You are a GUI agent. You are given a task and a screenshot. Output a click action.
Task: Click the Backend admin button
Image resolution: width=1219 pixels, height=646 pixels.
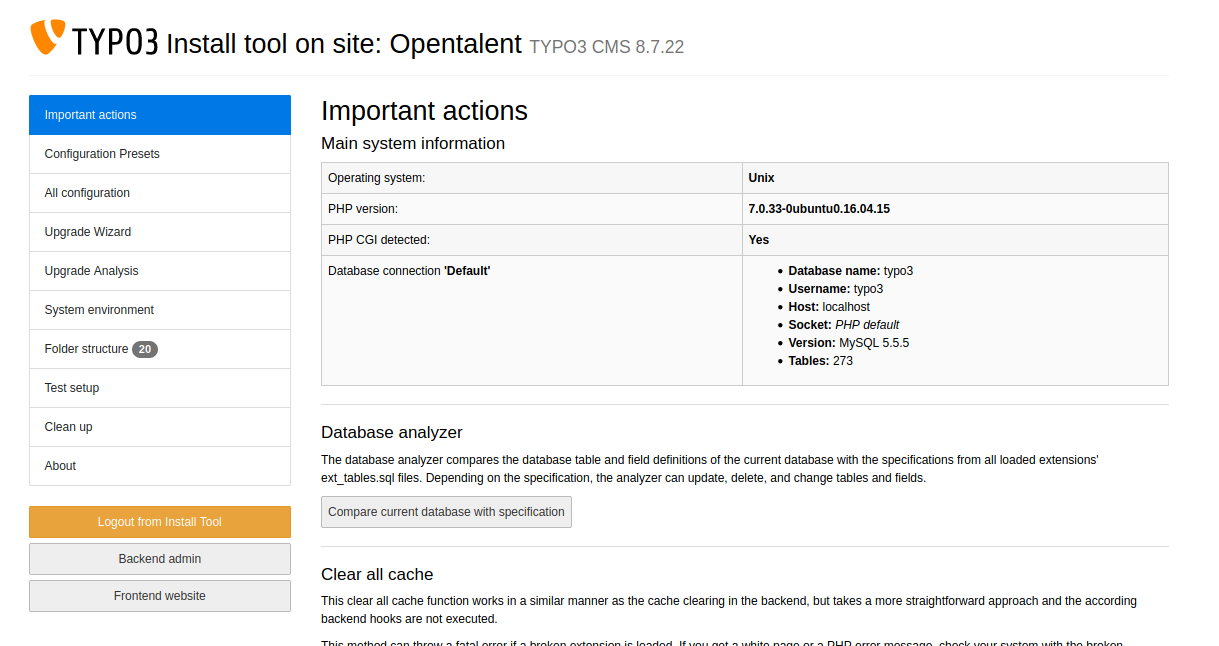[x=160, y=559]
